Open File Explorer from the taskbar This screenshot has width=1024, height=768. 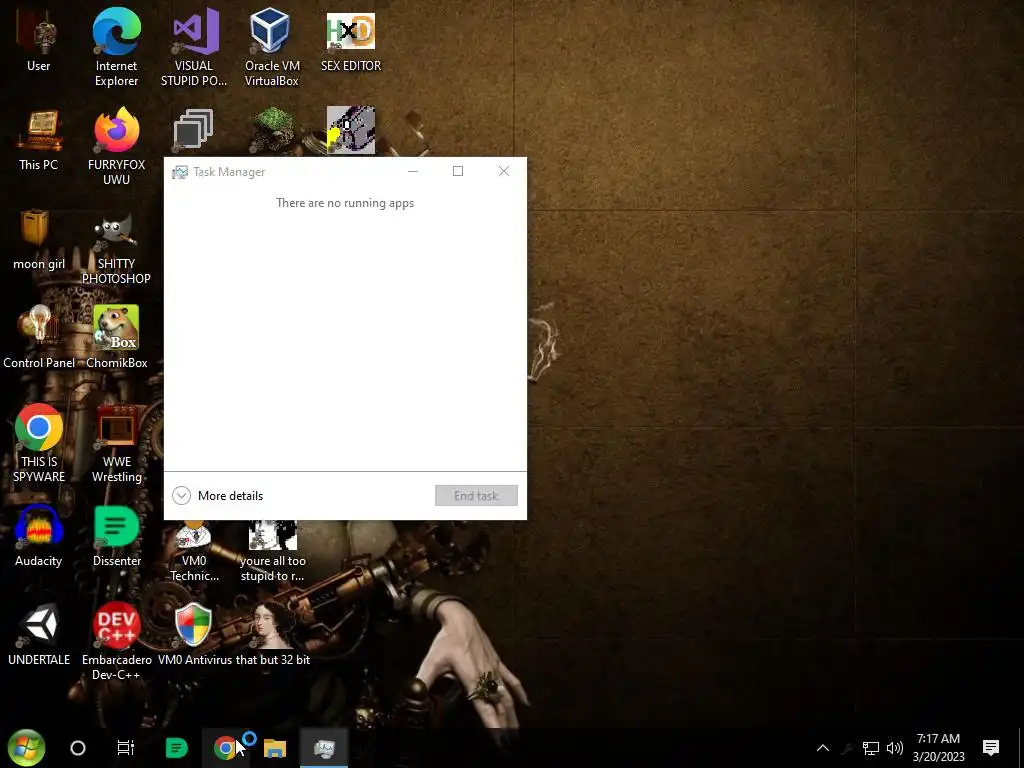pos(275,748)
